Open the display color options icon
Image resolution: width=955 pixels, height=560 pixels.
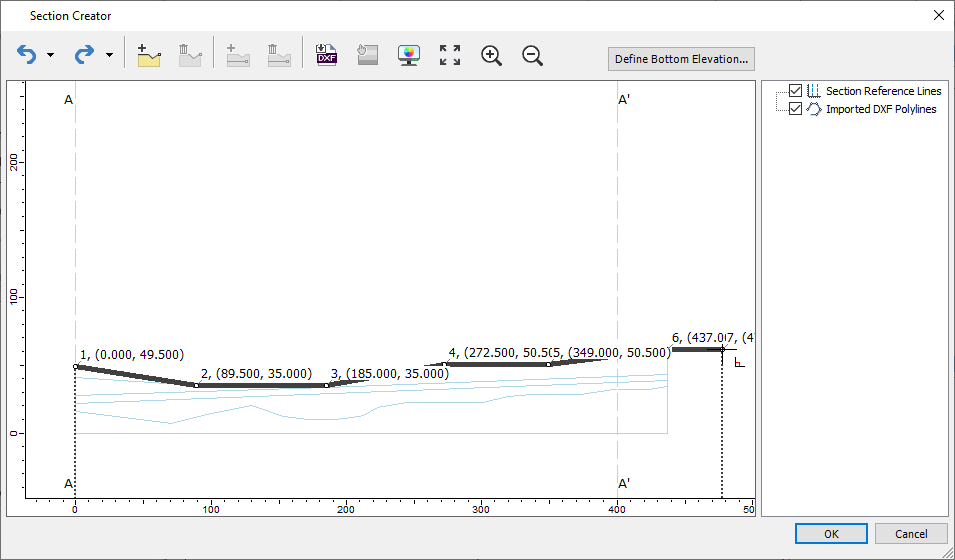pos(408,55)
